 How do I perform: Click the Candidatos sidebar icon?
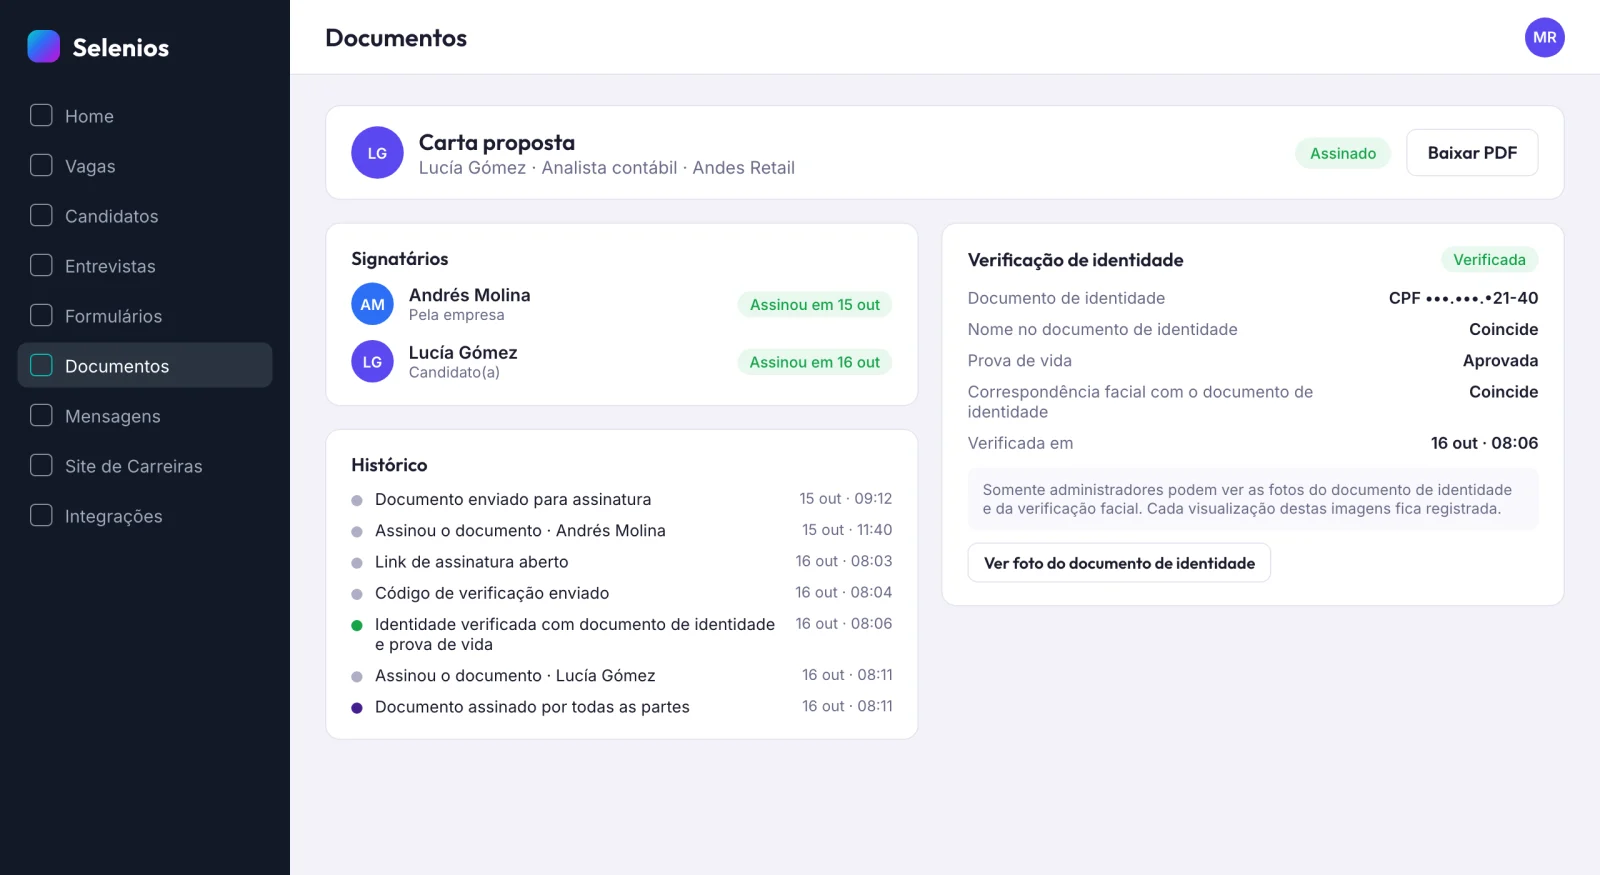click(x=41, y=215)
